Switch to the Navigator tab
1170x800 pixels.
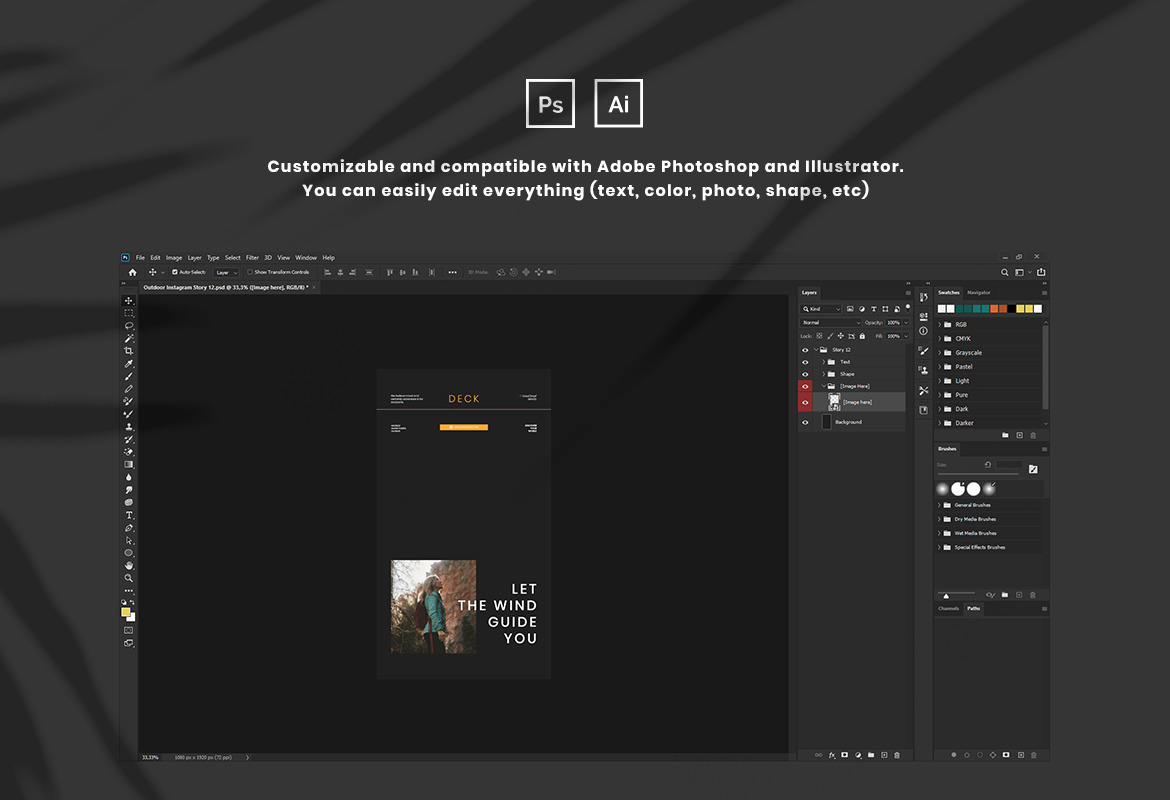[978, 293]
